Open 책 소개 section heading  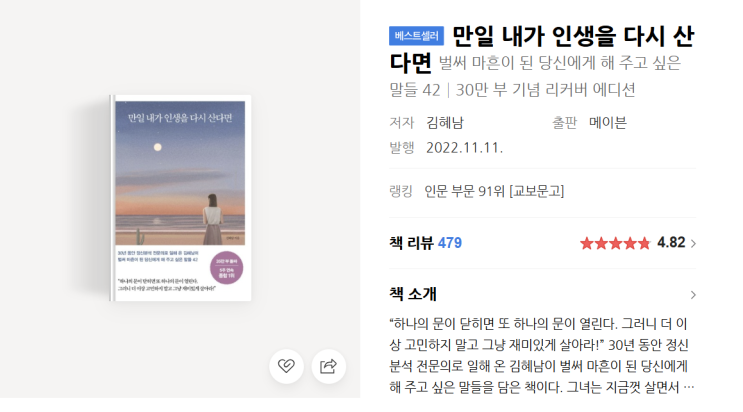click(x=413, y=294)
